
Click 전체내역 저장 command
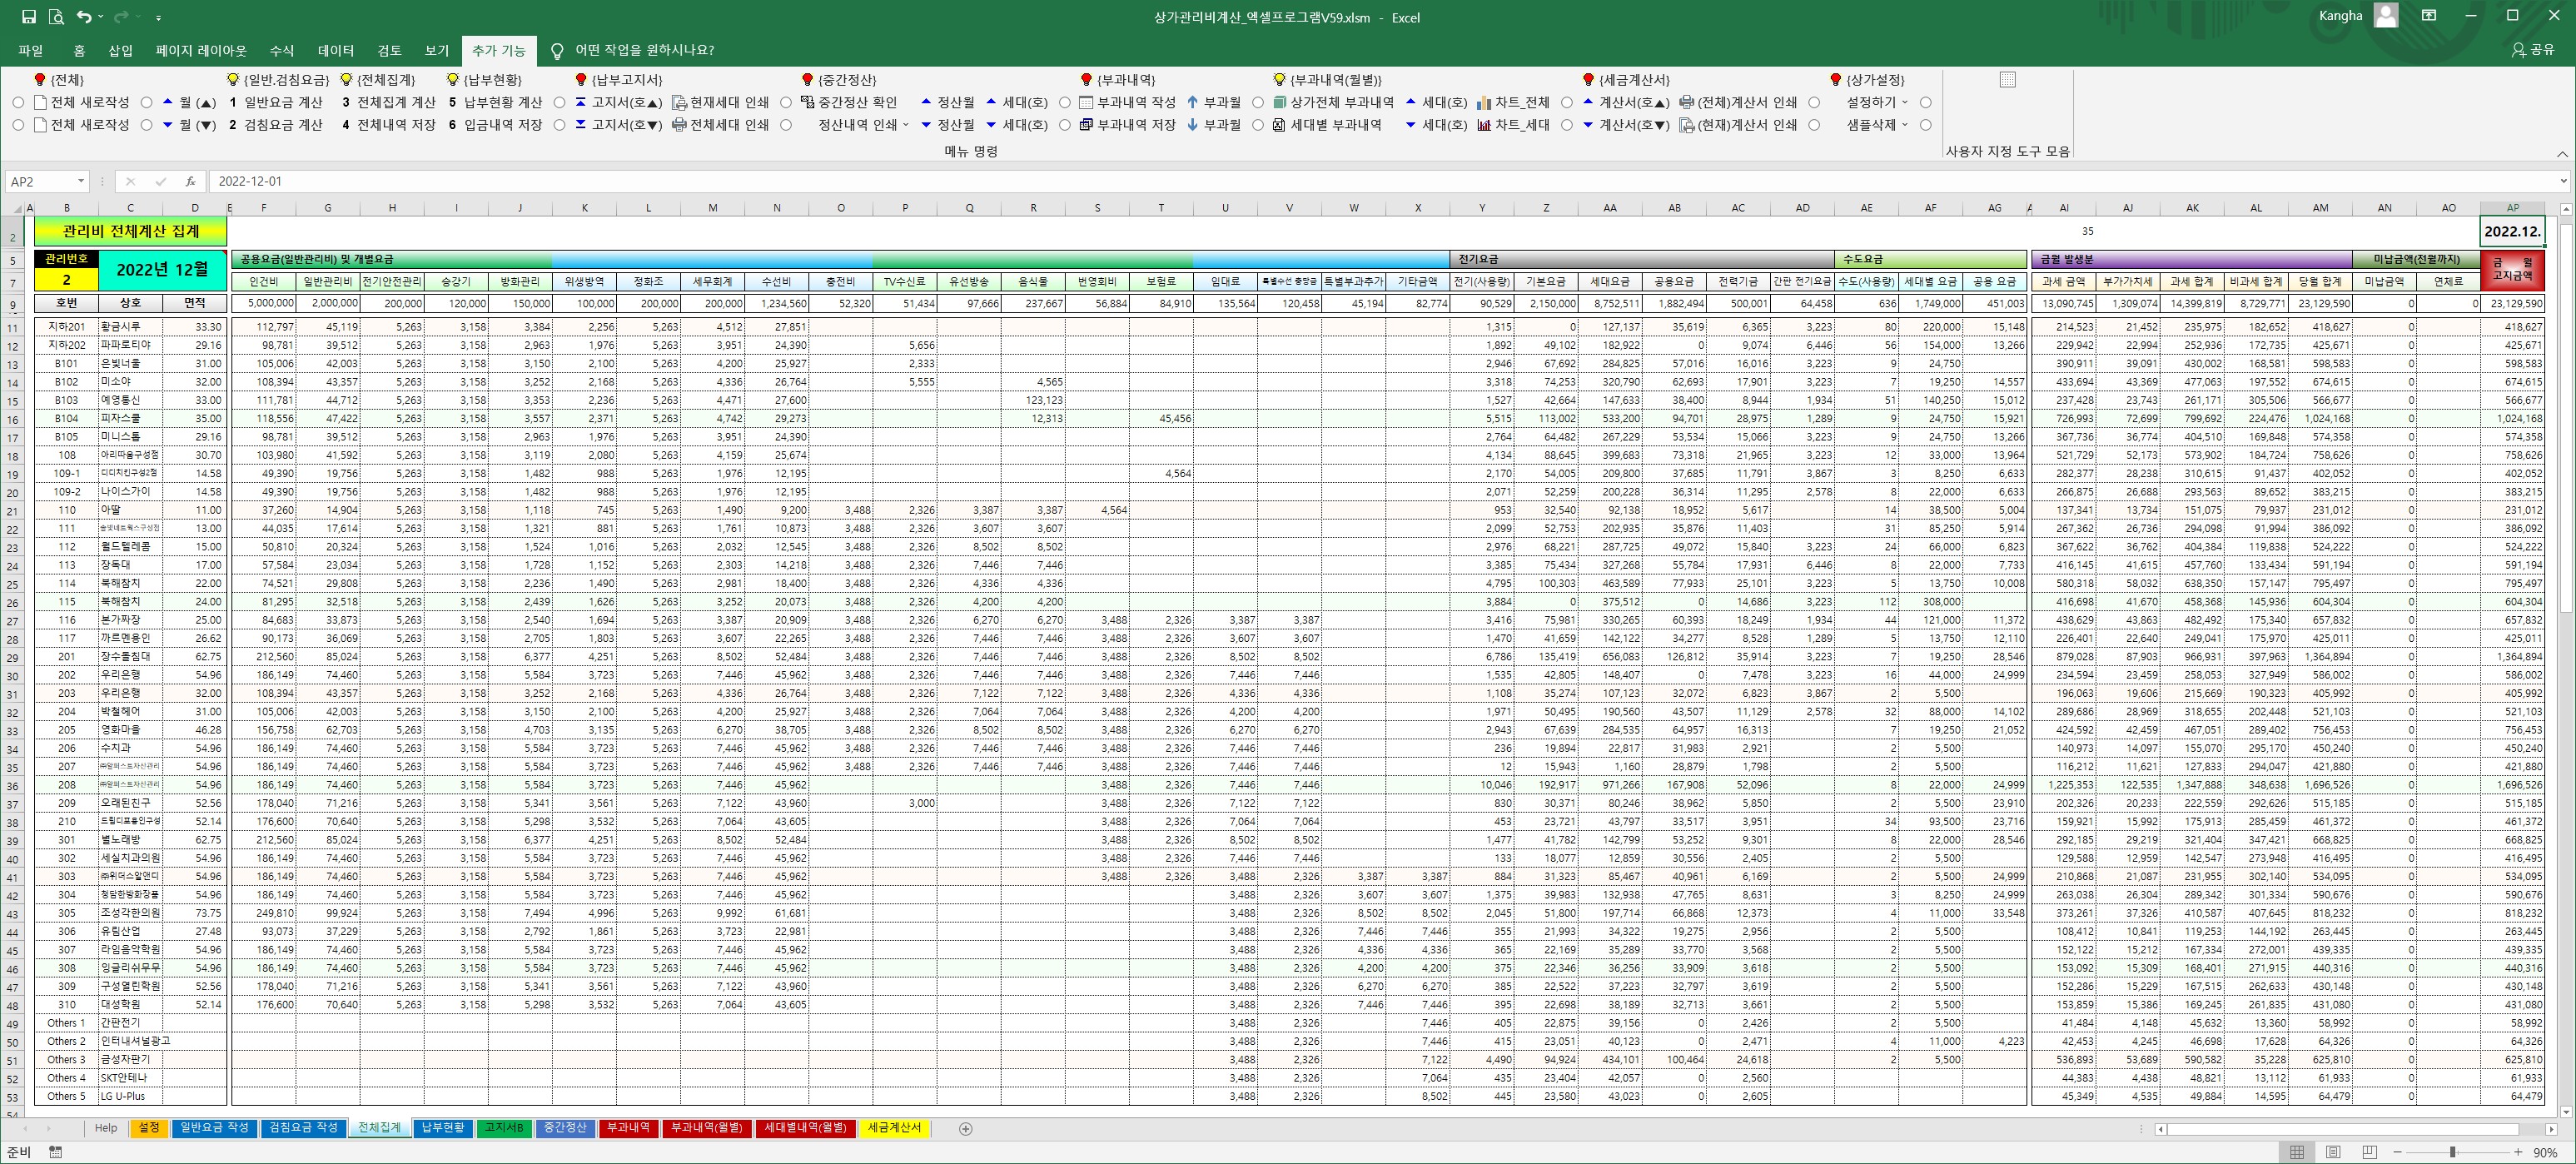click(x=389, y=125)
